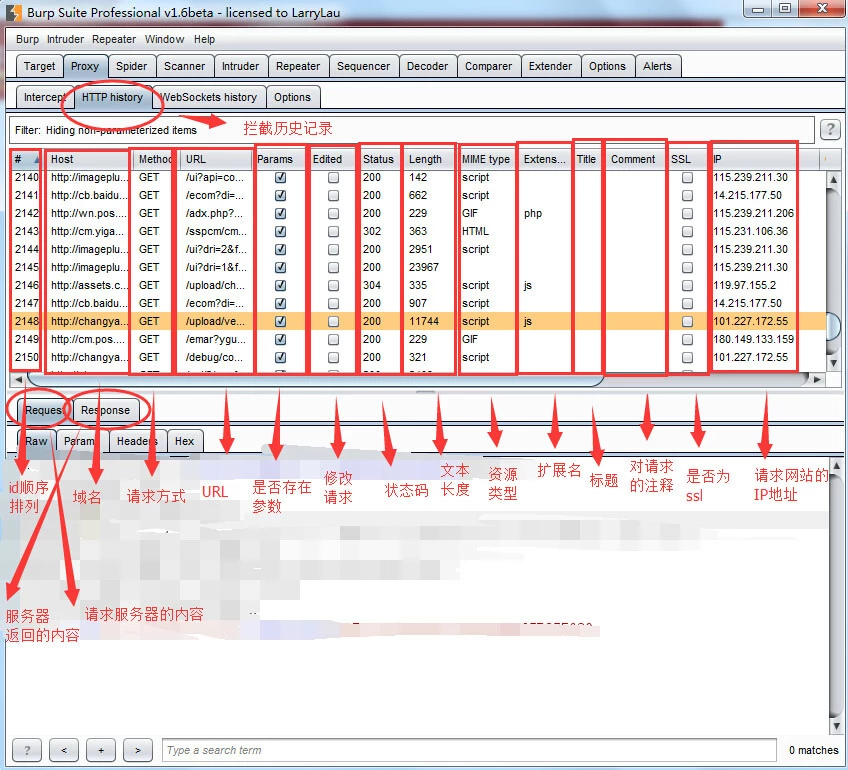Click the '+' search options button
Screen dimensions: 848x770
(x=101, y=750)
